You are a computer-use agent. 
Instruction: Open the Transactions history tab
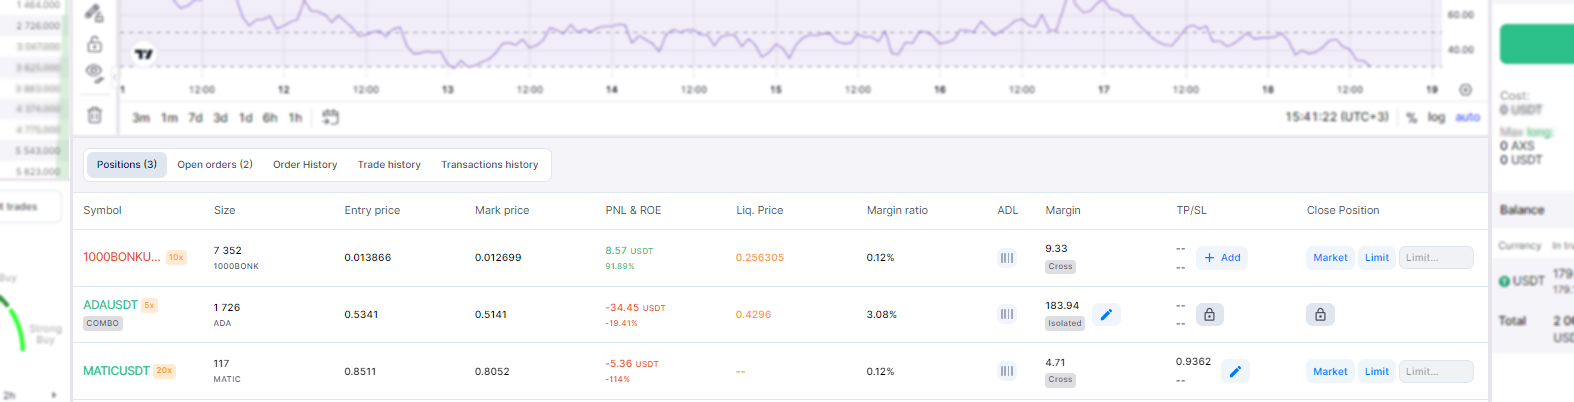pos(490,165)
